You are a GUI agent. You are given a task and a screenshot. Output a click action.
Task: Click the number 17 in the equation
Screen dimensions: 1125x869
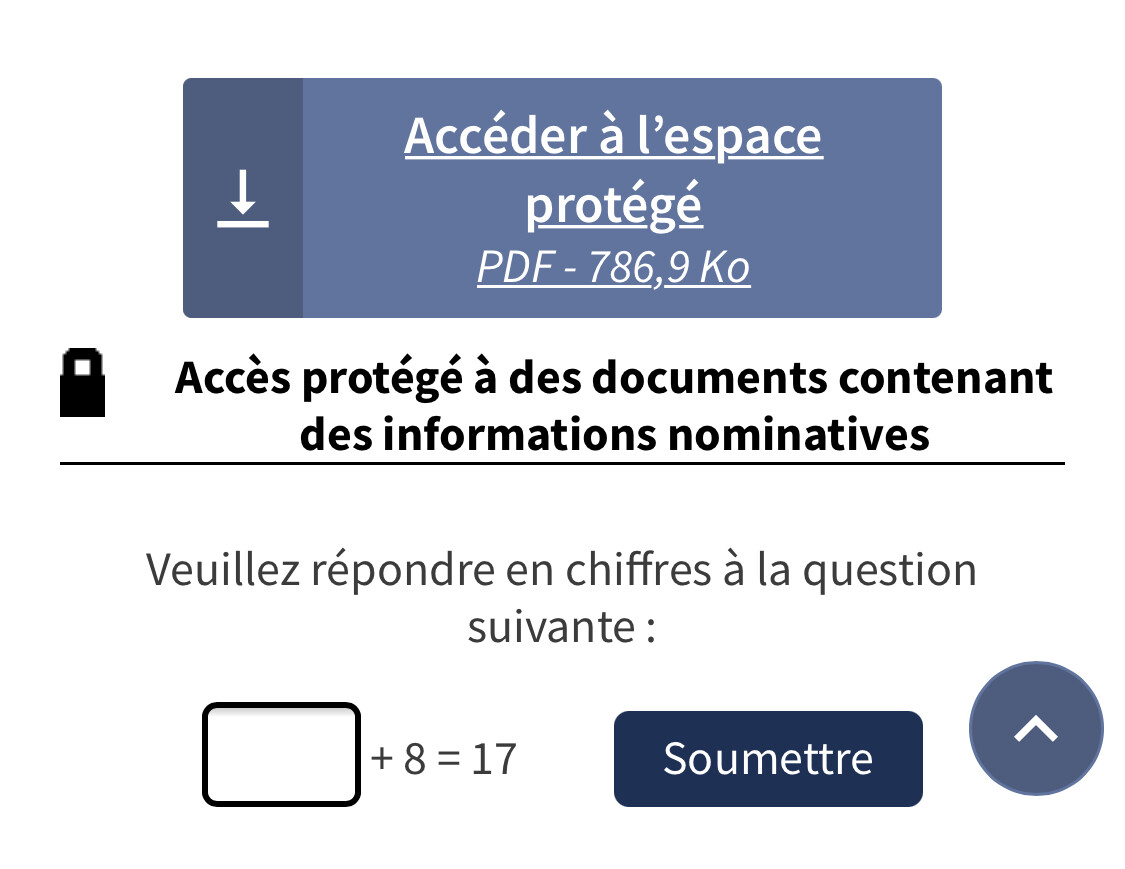pyautogui.click(x=494, y=759)
